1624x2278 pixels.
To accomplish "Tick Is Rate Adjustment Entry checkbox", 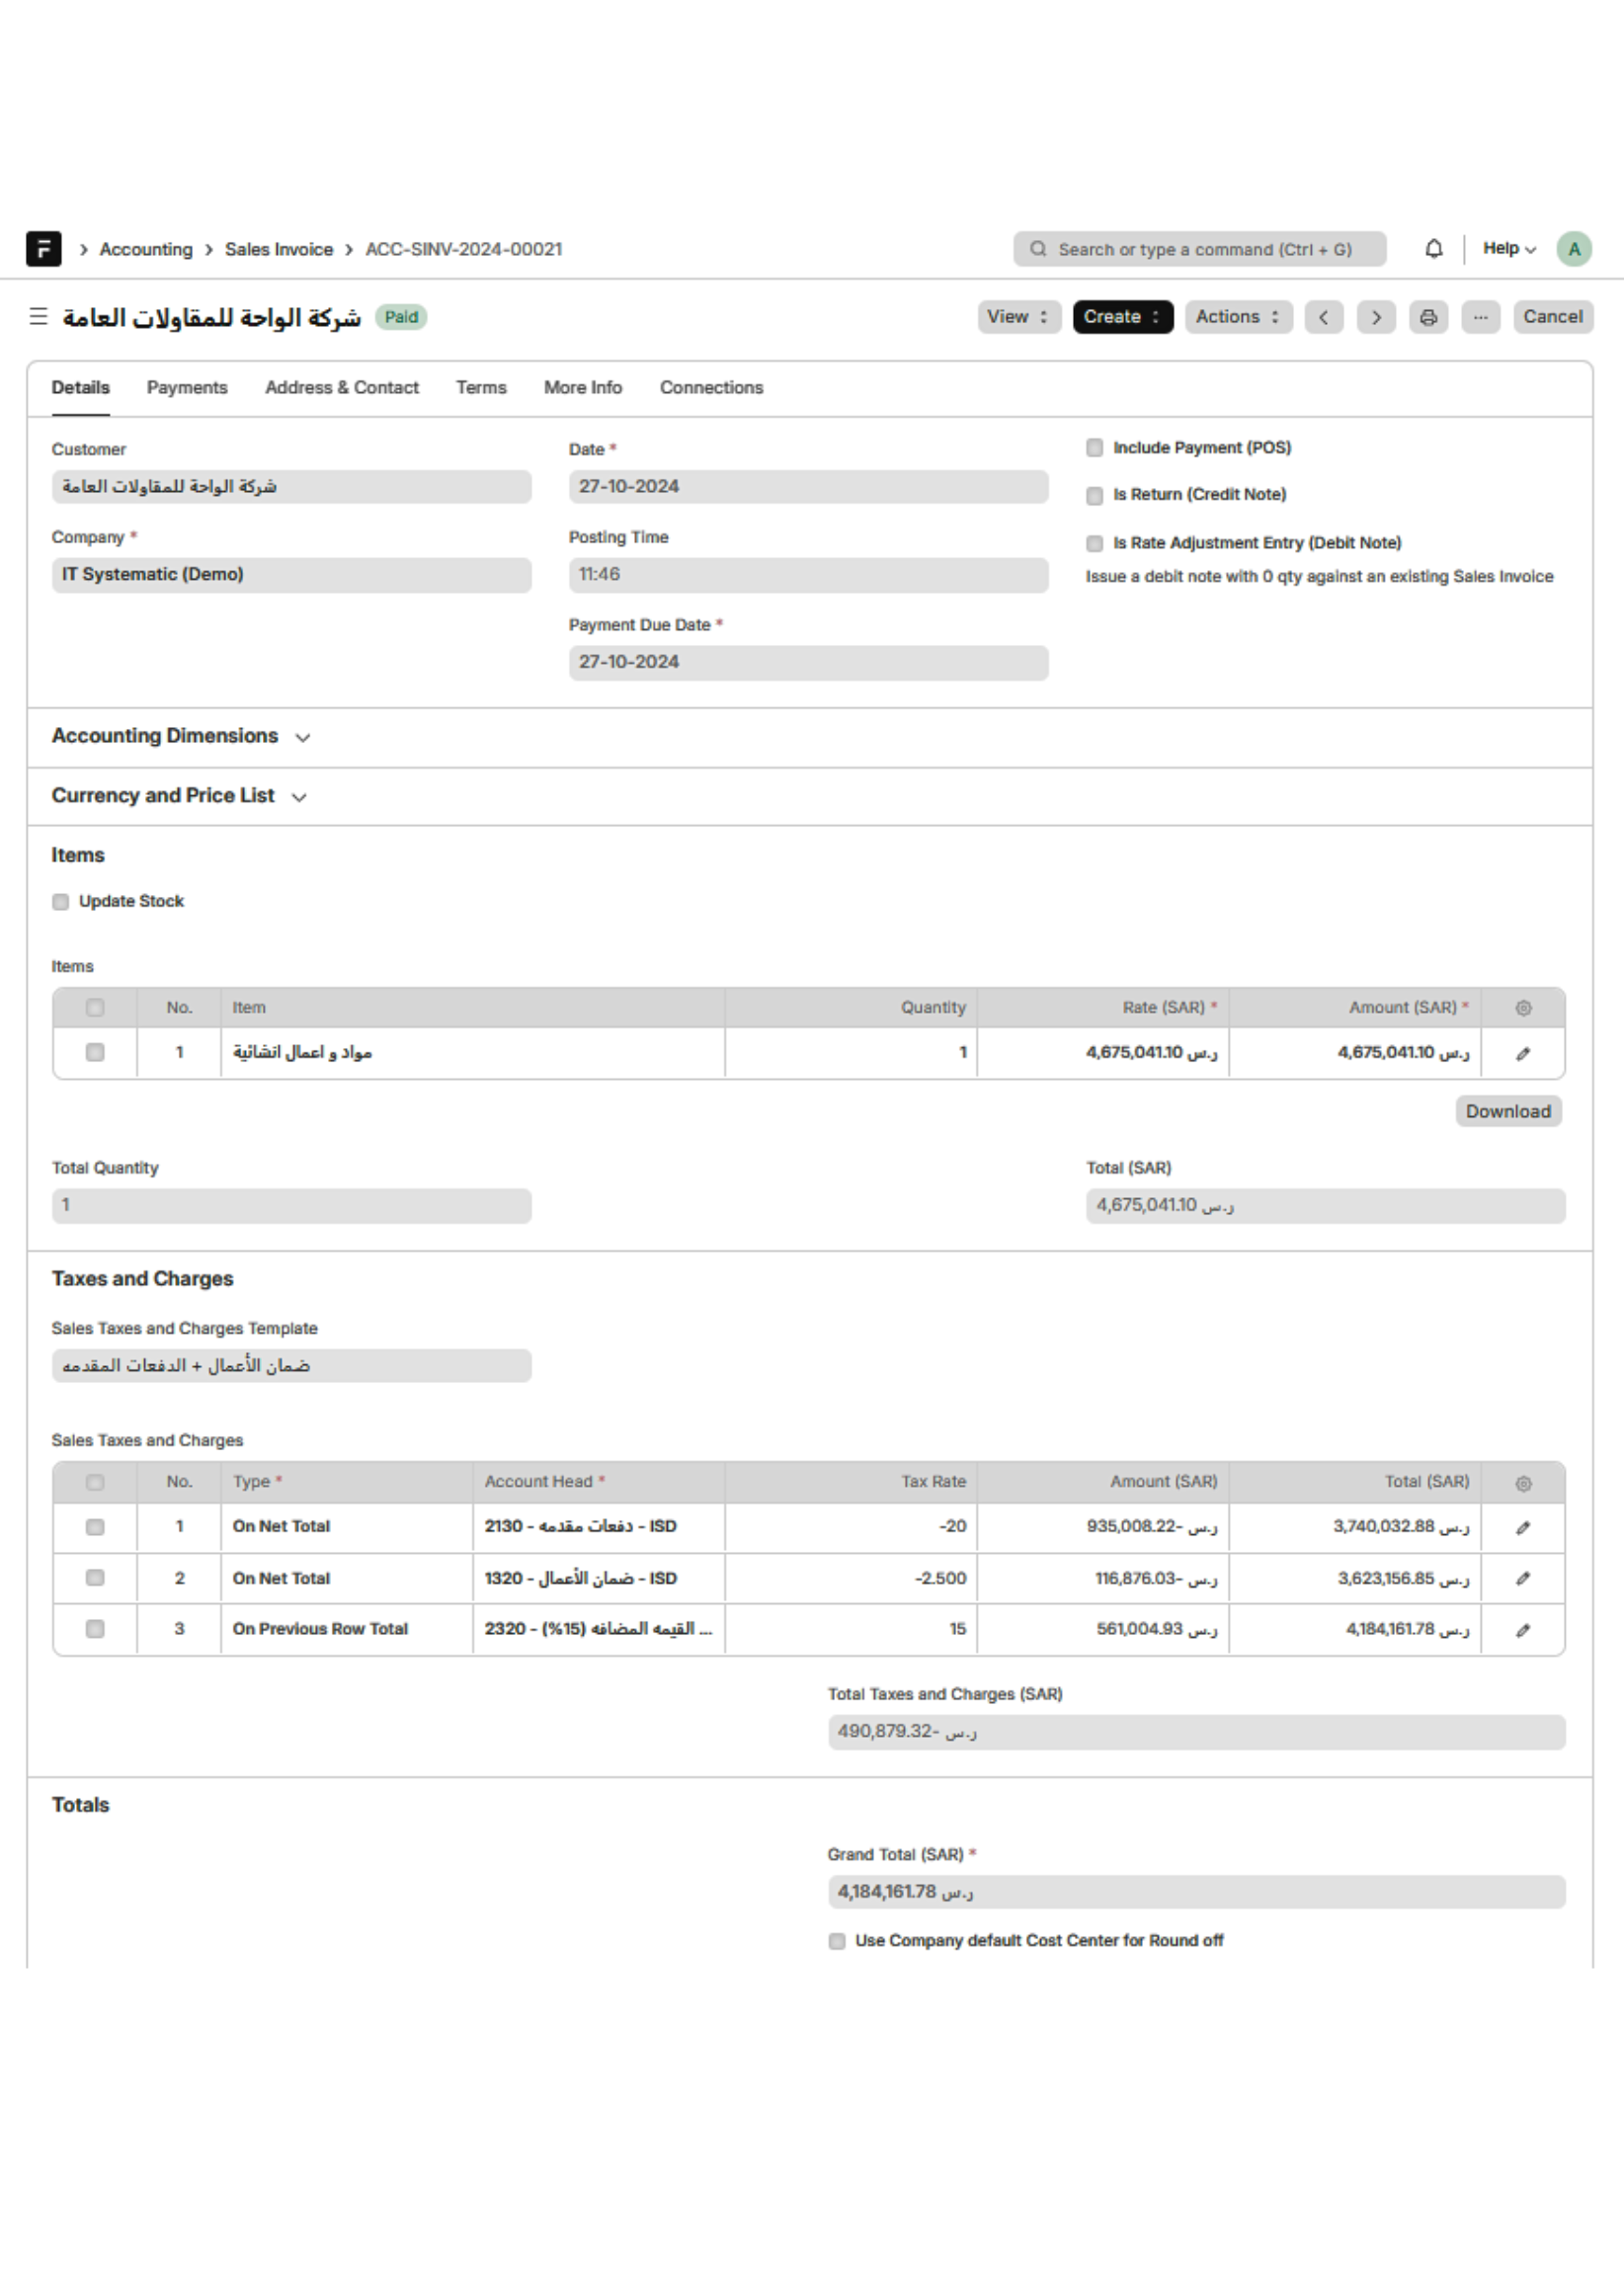I will [x=1094, y=543].
